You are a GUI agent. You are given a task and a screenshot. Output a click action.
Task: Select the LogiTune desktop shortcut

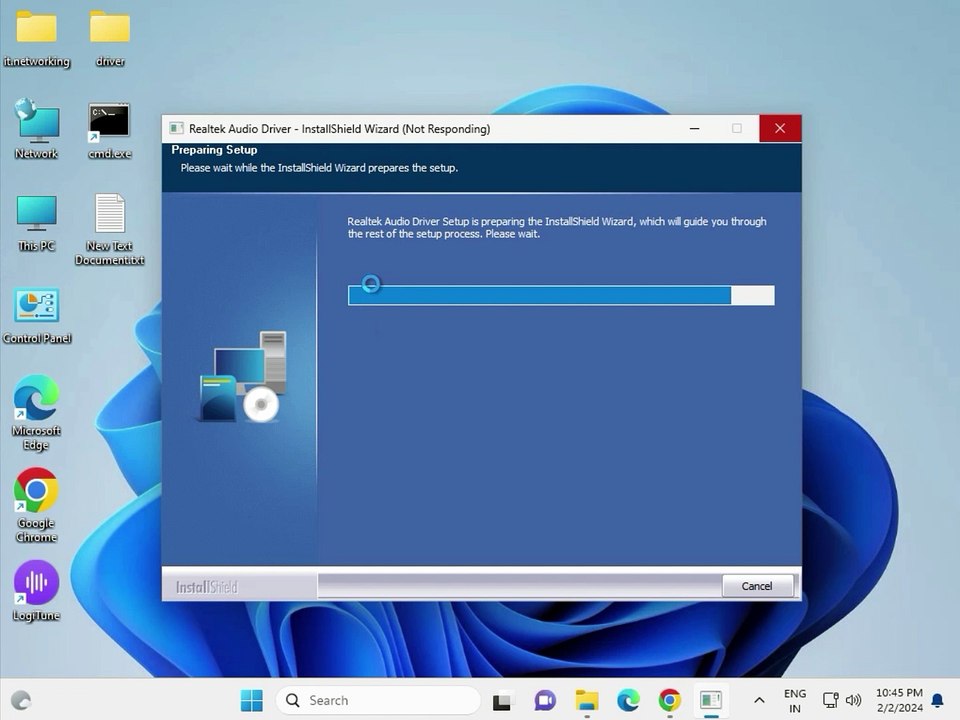coord(36,591)
